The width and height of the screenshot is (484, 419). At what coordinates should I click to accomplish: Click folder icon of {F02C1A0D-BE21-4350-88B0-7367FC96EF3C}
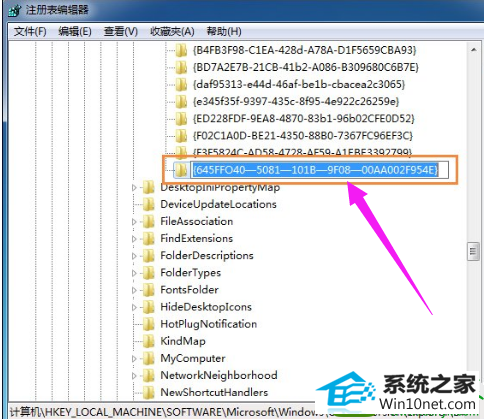tap(181, 136)
